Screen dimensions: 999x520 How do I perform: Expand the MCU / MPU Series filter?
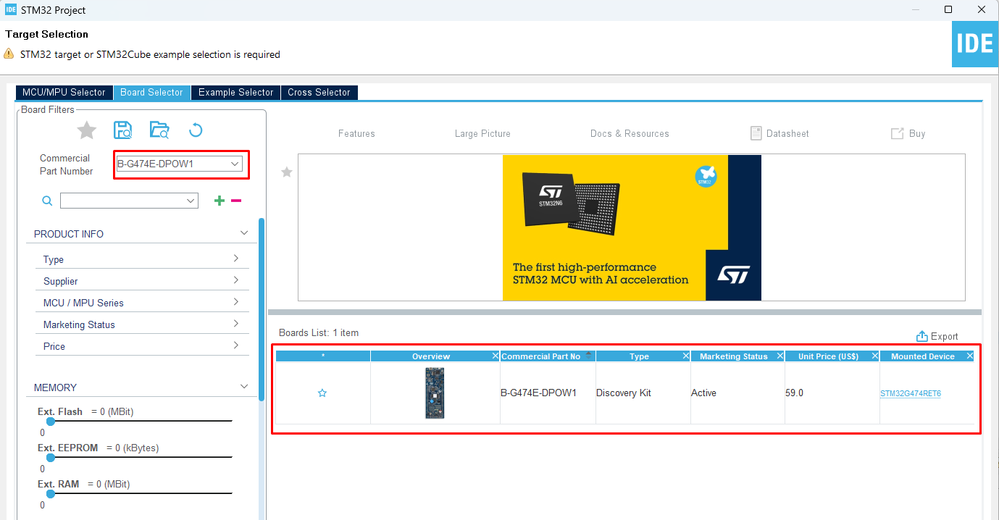236,302
